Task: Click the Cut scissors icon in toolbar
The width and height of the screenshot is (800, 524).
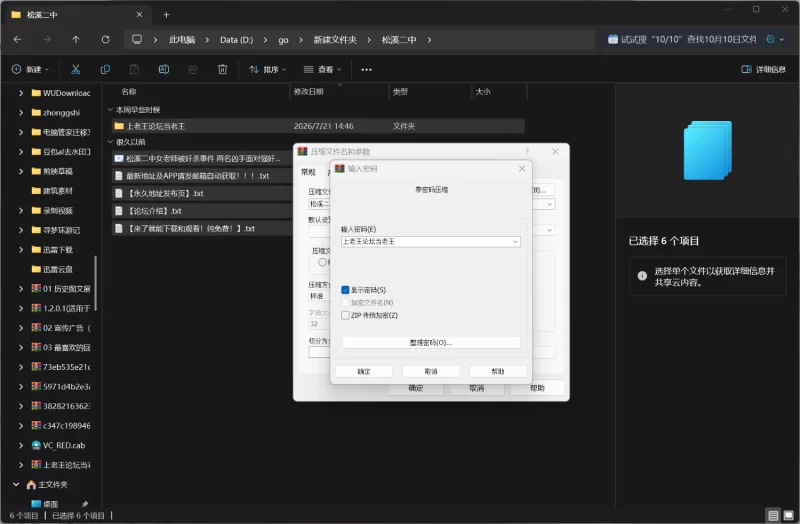Action: [x=76, y=69]
